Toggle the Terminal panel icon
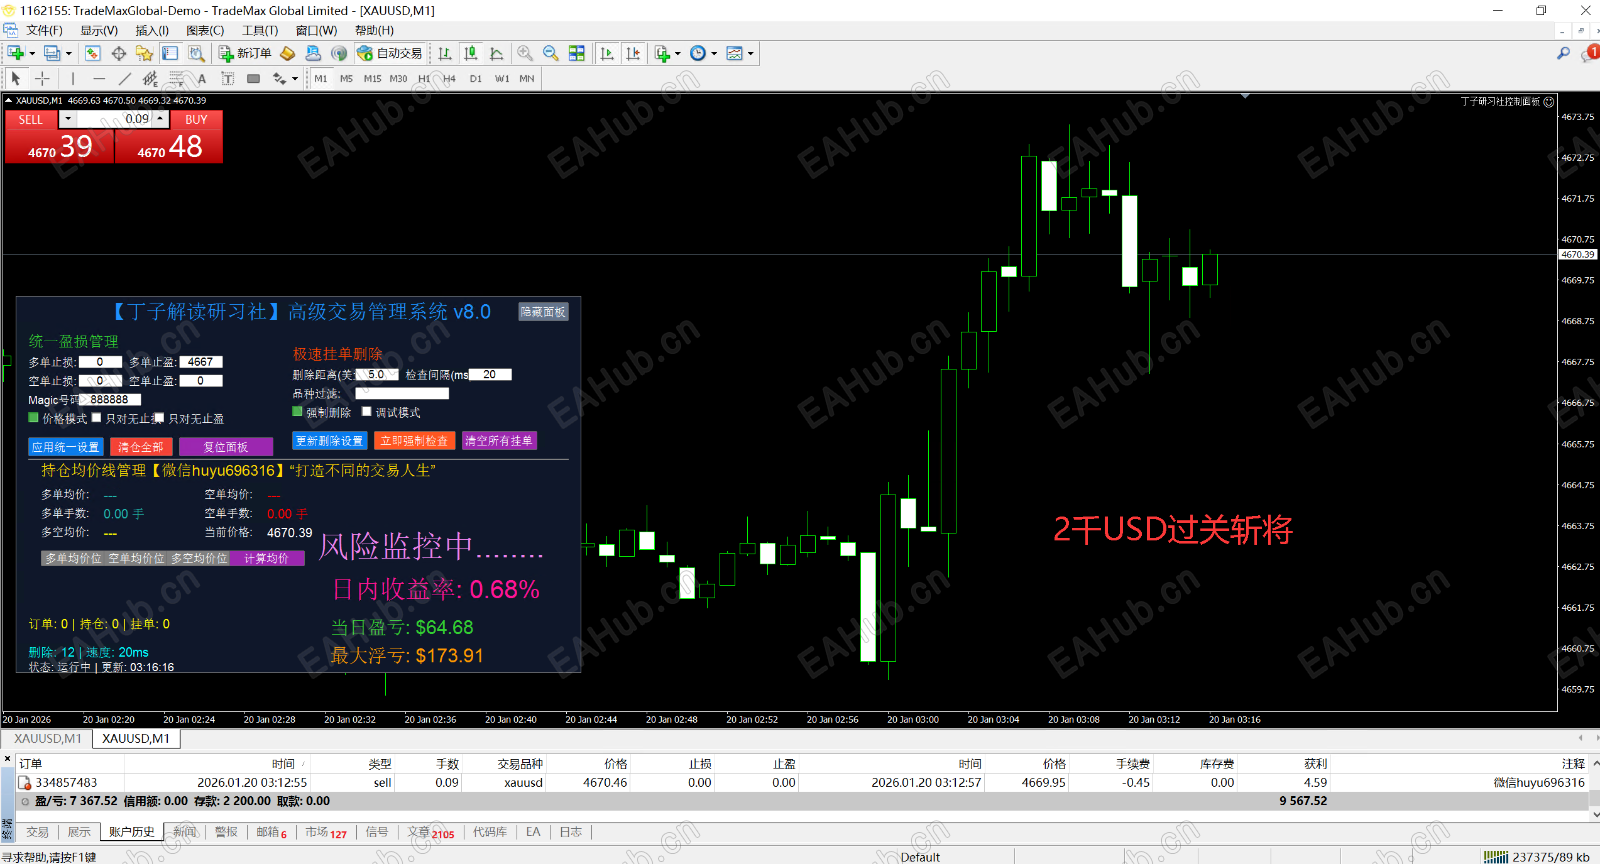Viewport: 1600px width, 864px height. point(170,53)
